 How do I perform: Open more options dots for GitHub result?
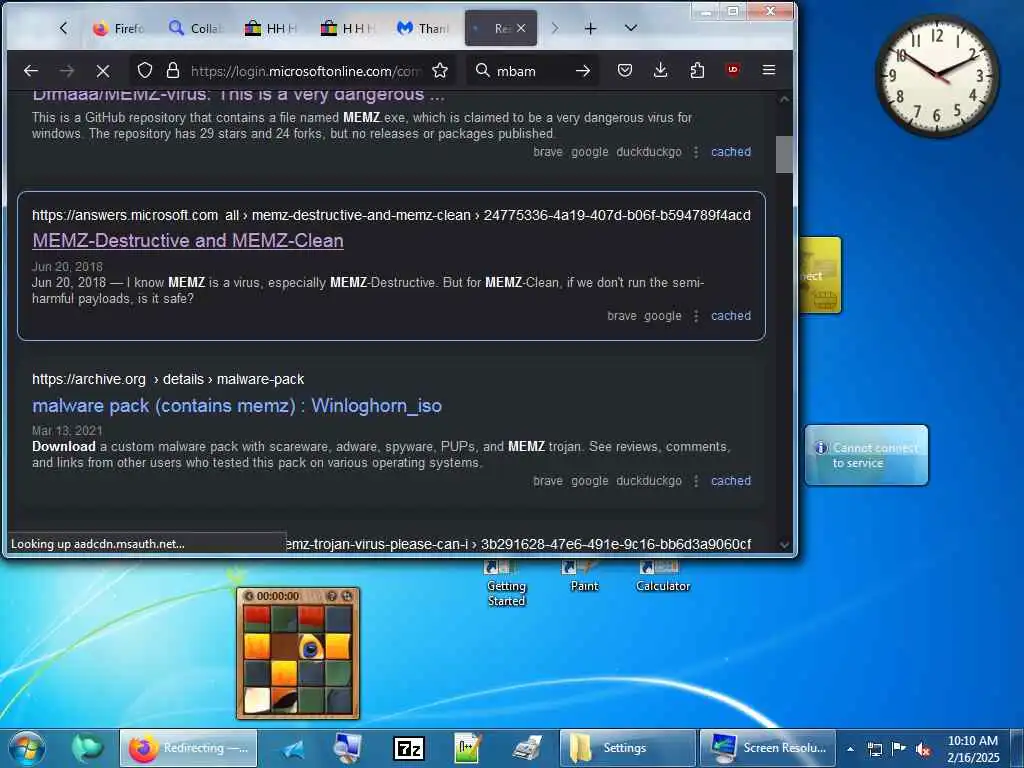pyautogui.click(x=696, y=152)
